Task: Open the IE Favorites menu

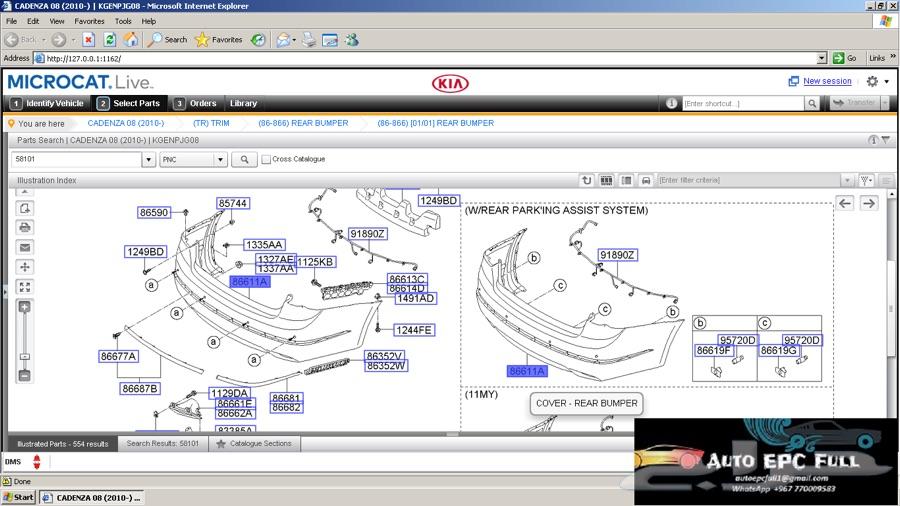Action: pyautogui.click(x=90, y=21)
